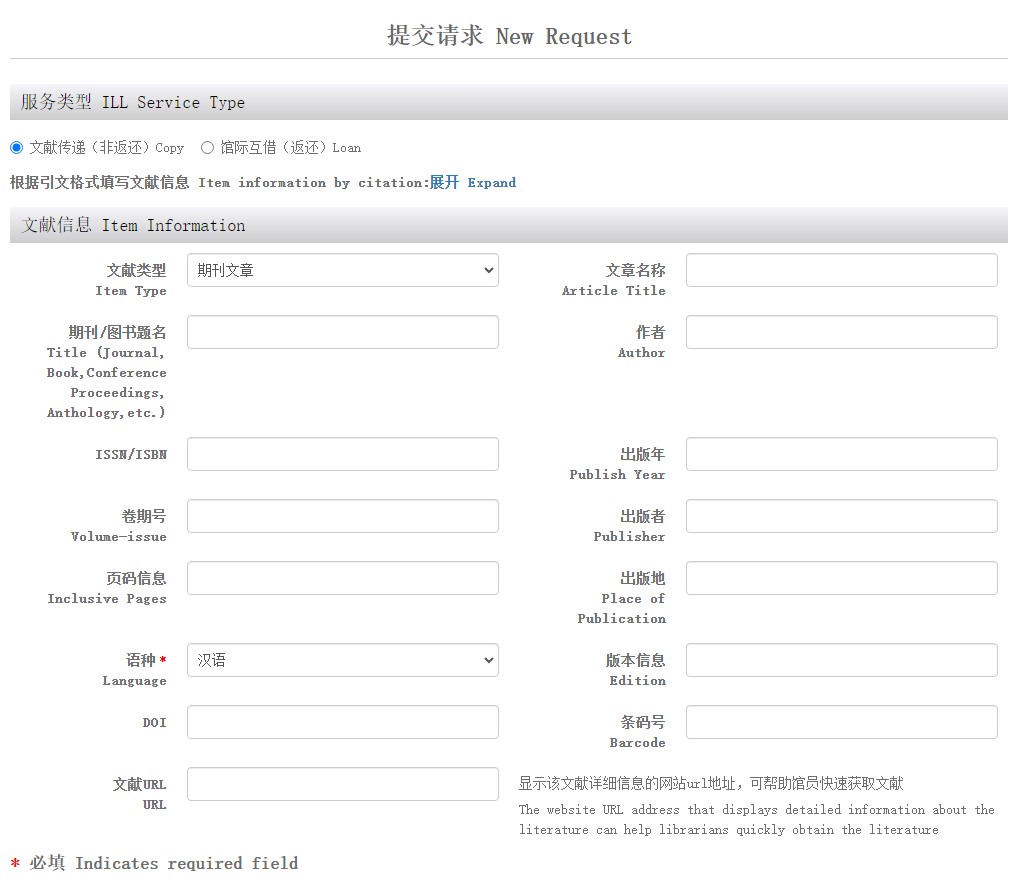The height and width of the screenshot is (884, 1035).
Task: Open the 文献类型 Item Type dropdown
Action: point(342,270)
